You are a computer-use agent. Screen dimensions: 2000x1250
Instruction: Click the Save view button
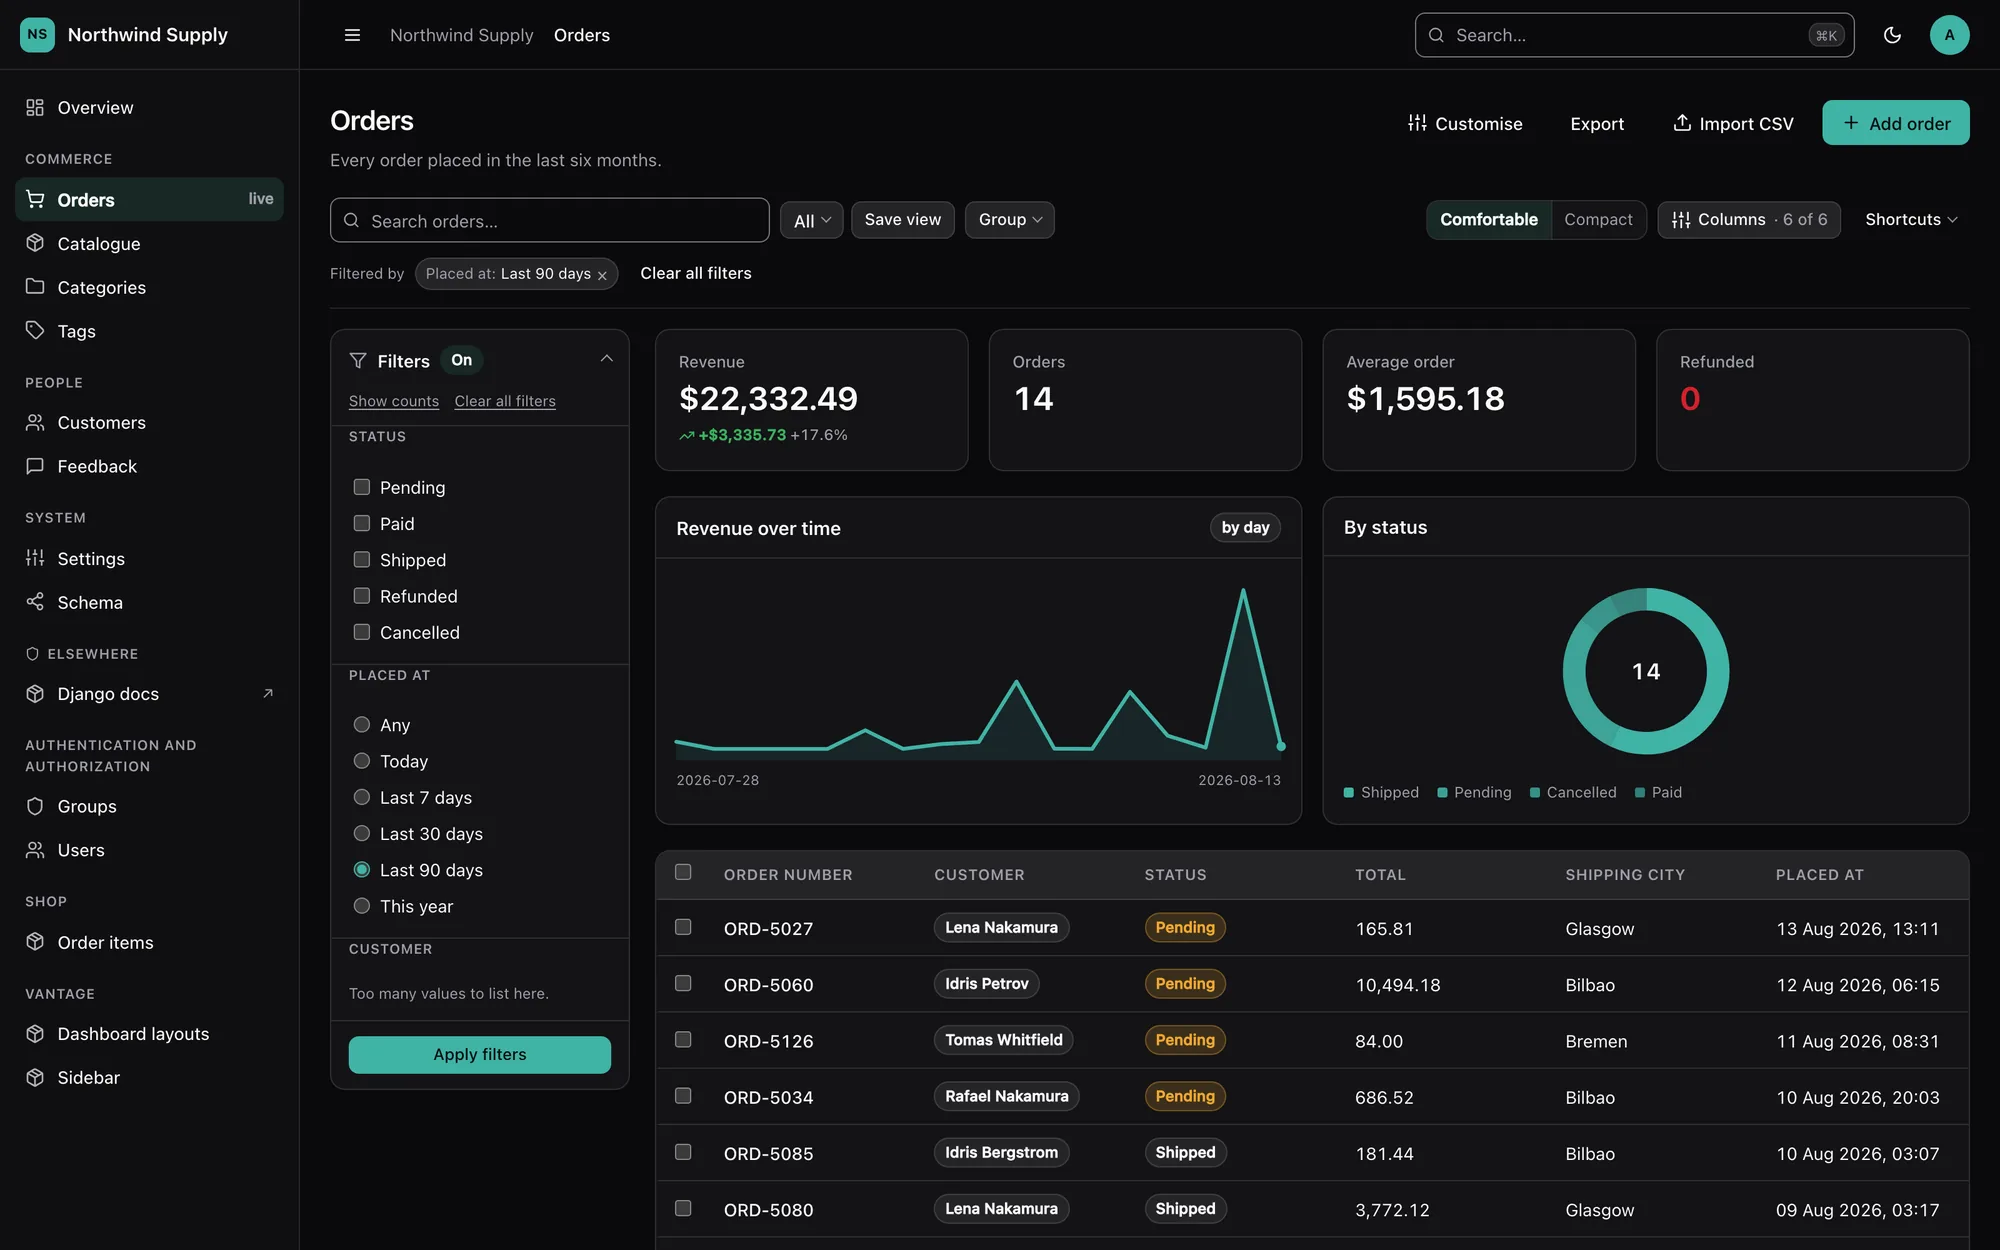pyautogui.click(x=903, y=220)
